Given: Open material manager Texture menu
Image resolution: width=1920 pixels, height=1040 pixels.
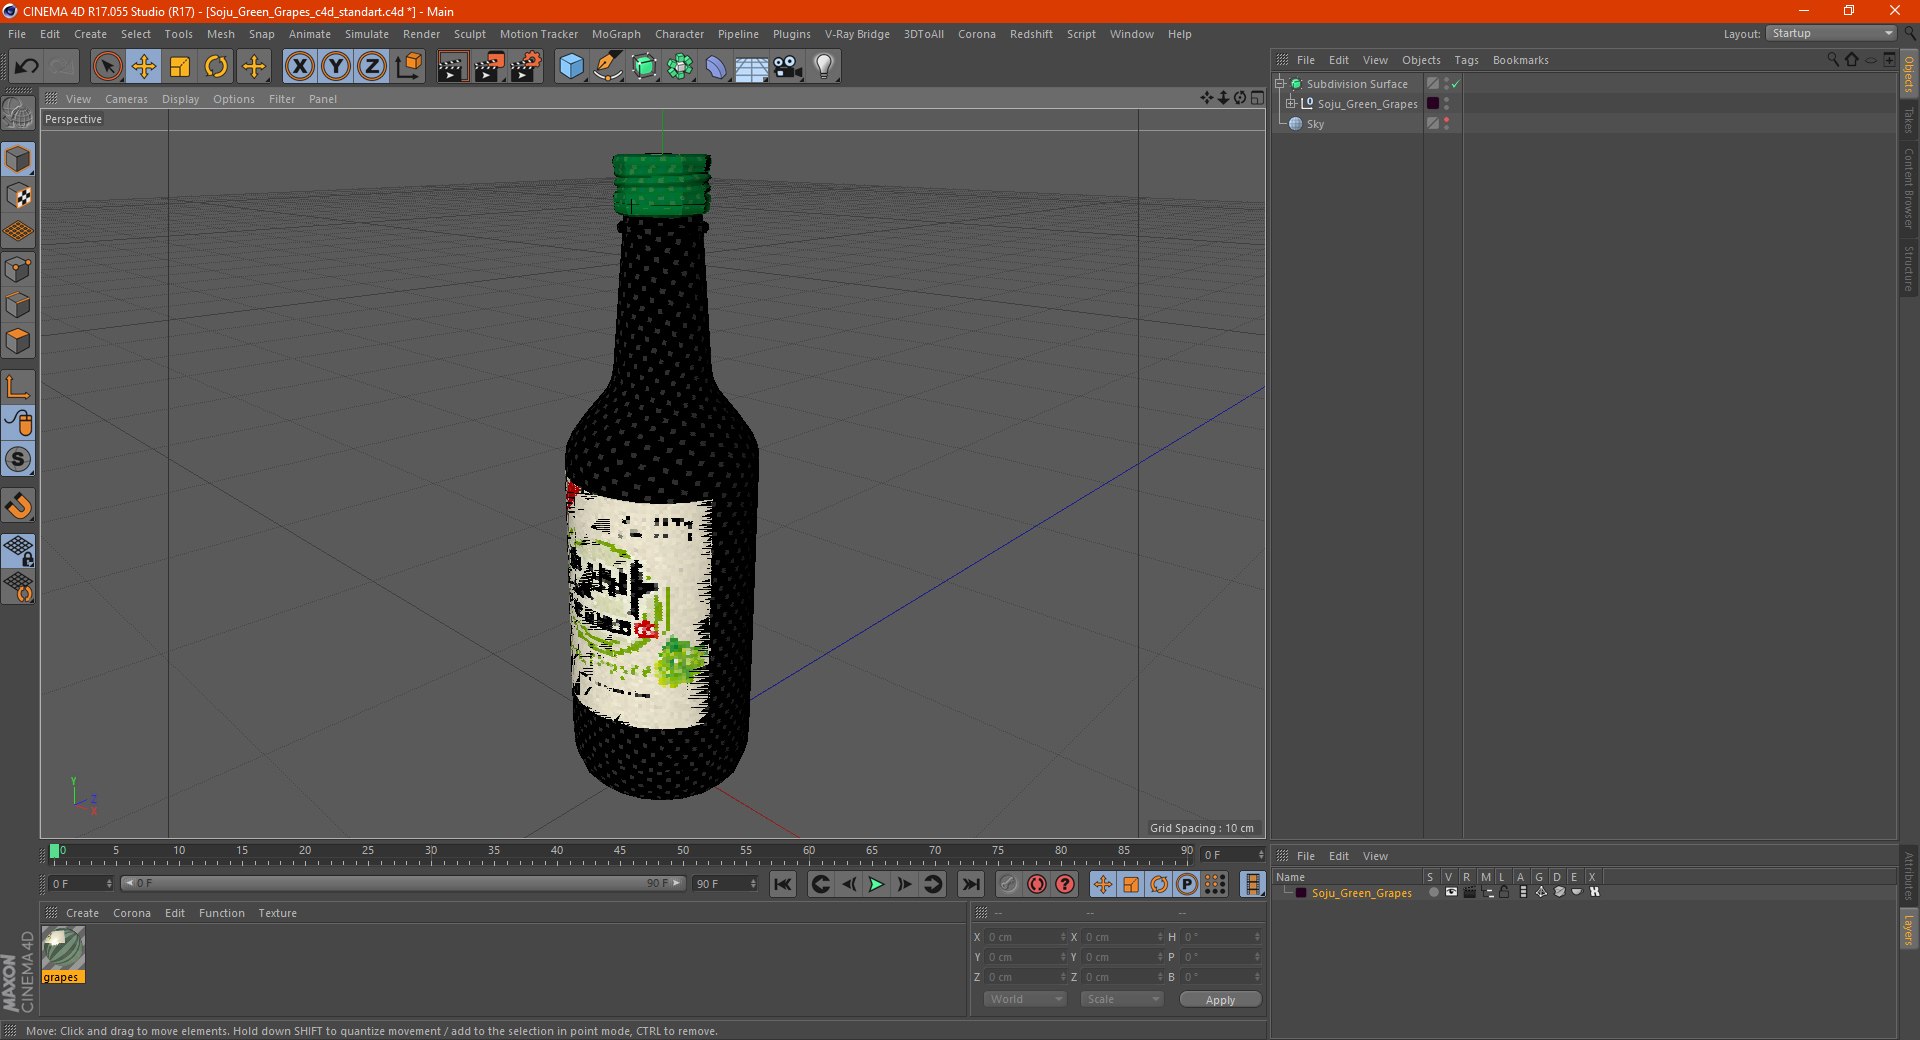Looking at the screenshot, I should pyautogui.click(x=277, y=913).
